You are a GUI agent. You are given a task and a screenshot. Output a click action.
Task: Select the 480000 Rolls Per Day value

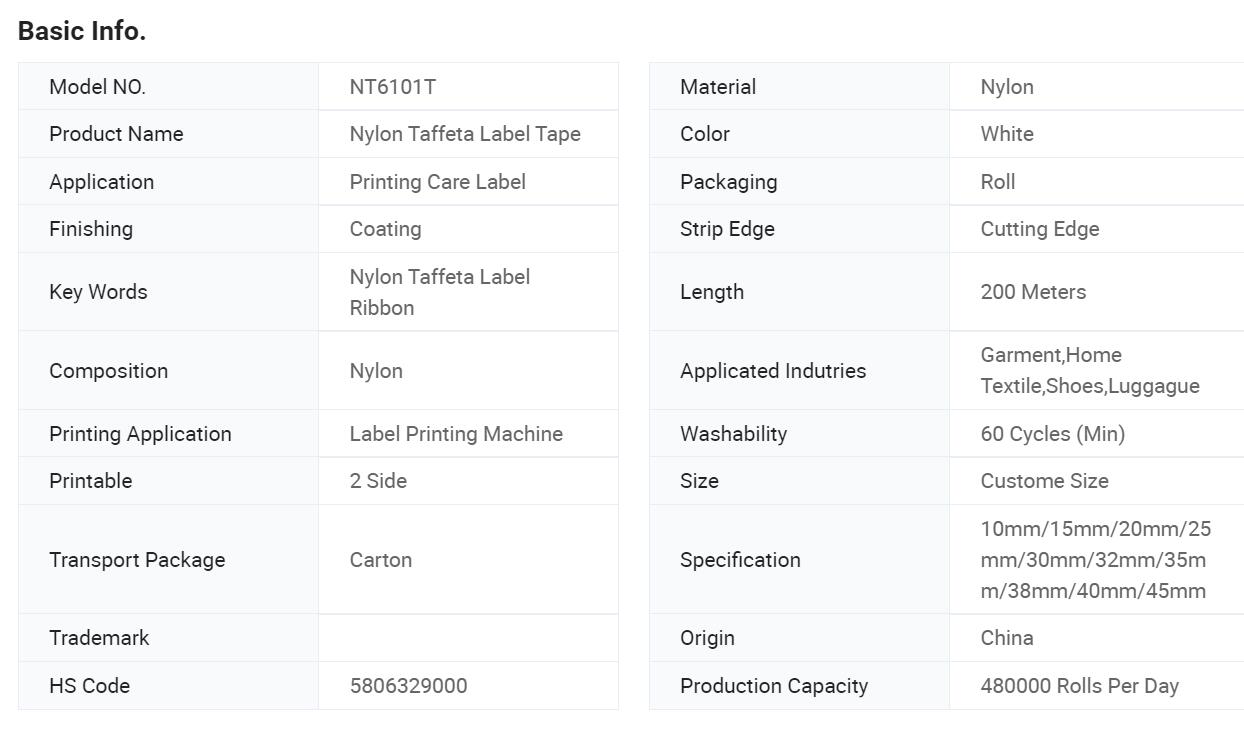[1079, 686]
